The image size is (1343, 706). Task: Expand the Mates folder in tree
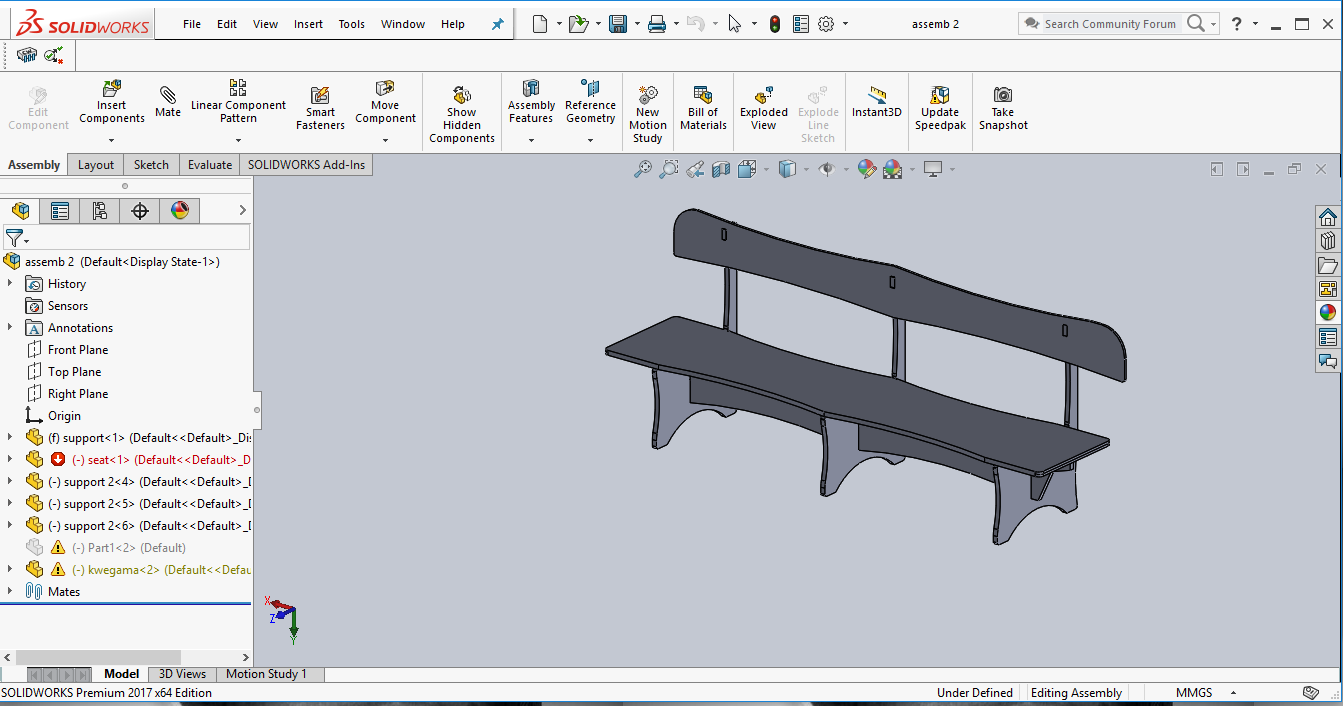pyautogui.click(x=10, y=591)
